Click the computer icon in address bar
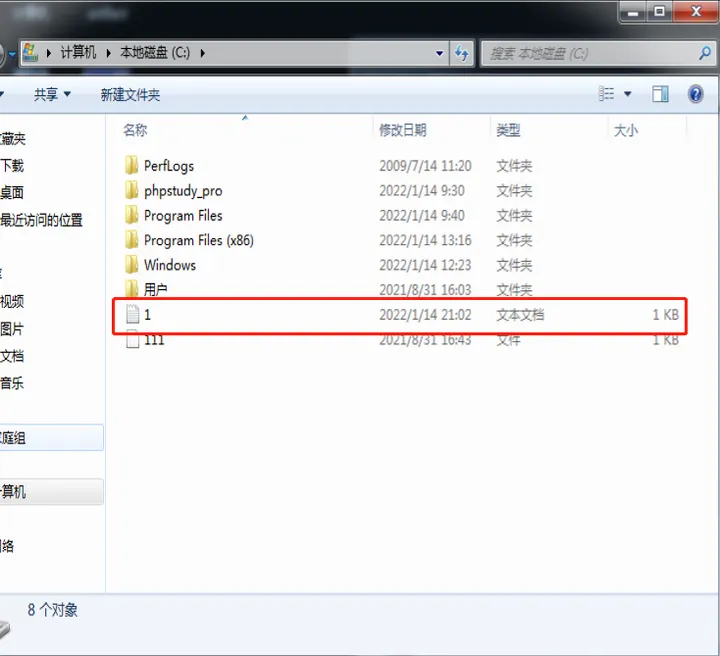This screenshot has width=720, height=656. coord(31,53)
